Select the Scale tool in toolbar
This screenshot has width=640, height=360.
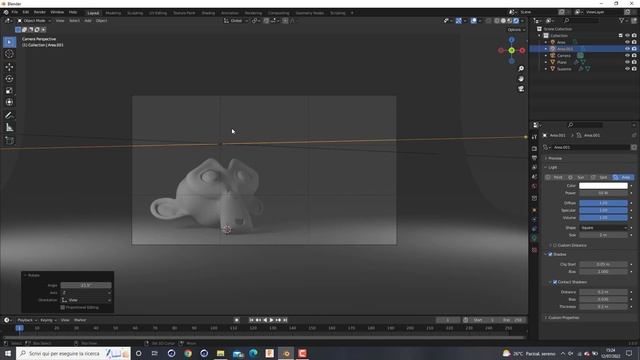click(x=9, y=90)
